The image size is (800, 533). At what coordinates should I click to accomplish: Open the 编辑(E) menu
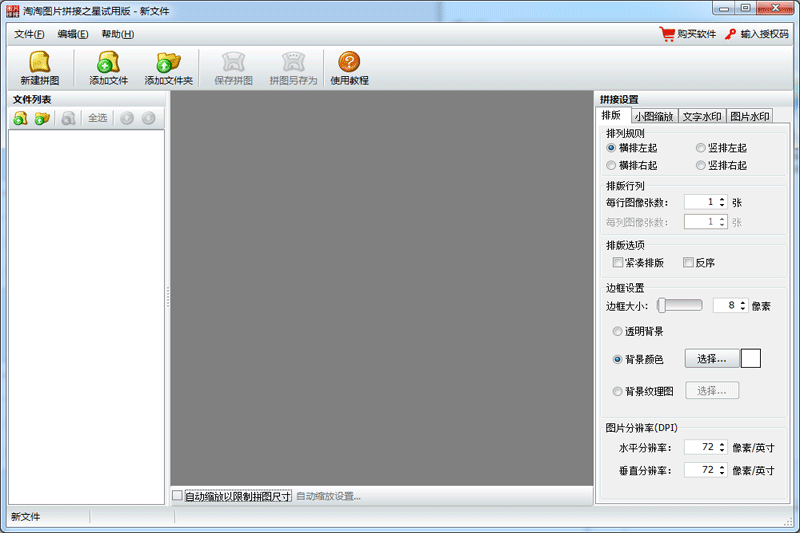tap(73, 34)
